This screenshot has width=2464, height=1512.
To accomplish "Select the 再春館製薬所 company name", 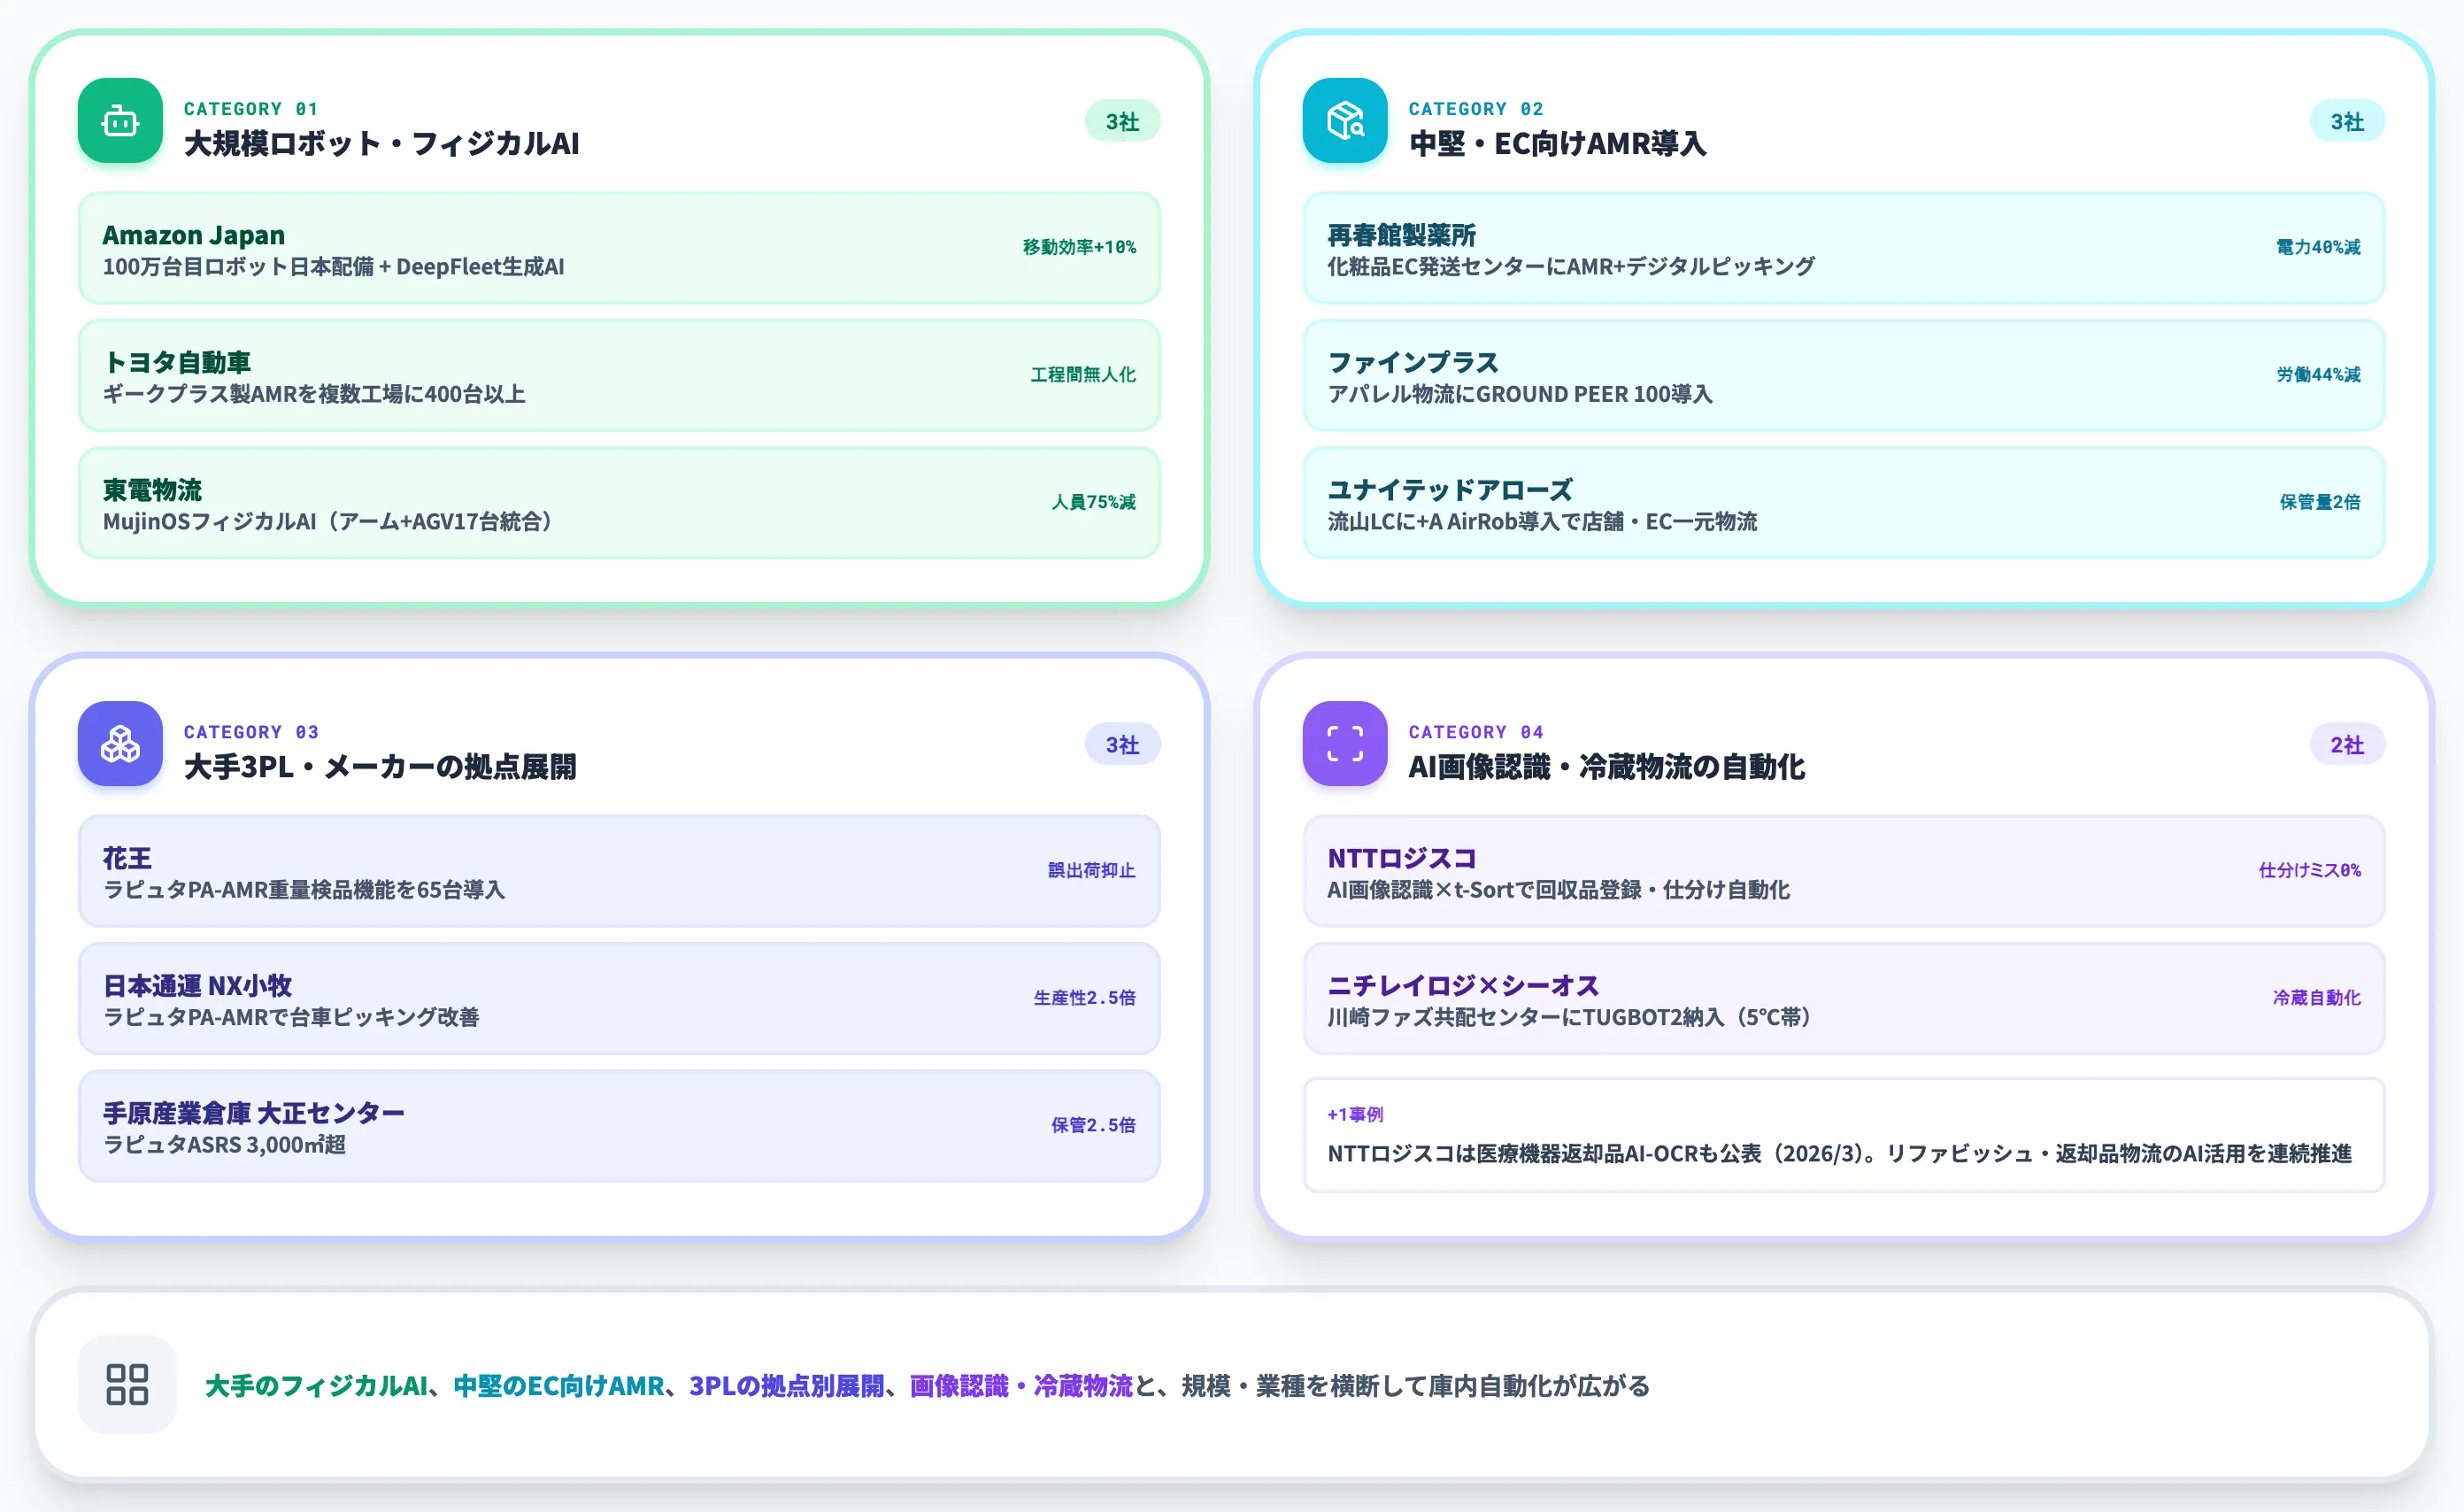I will tap(1401, 235).
